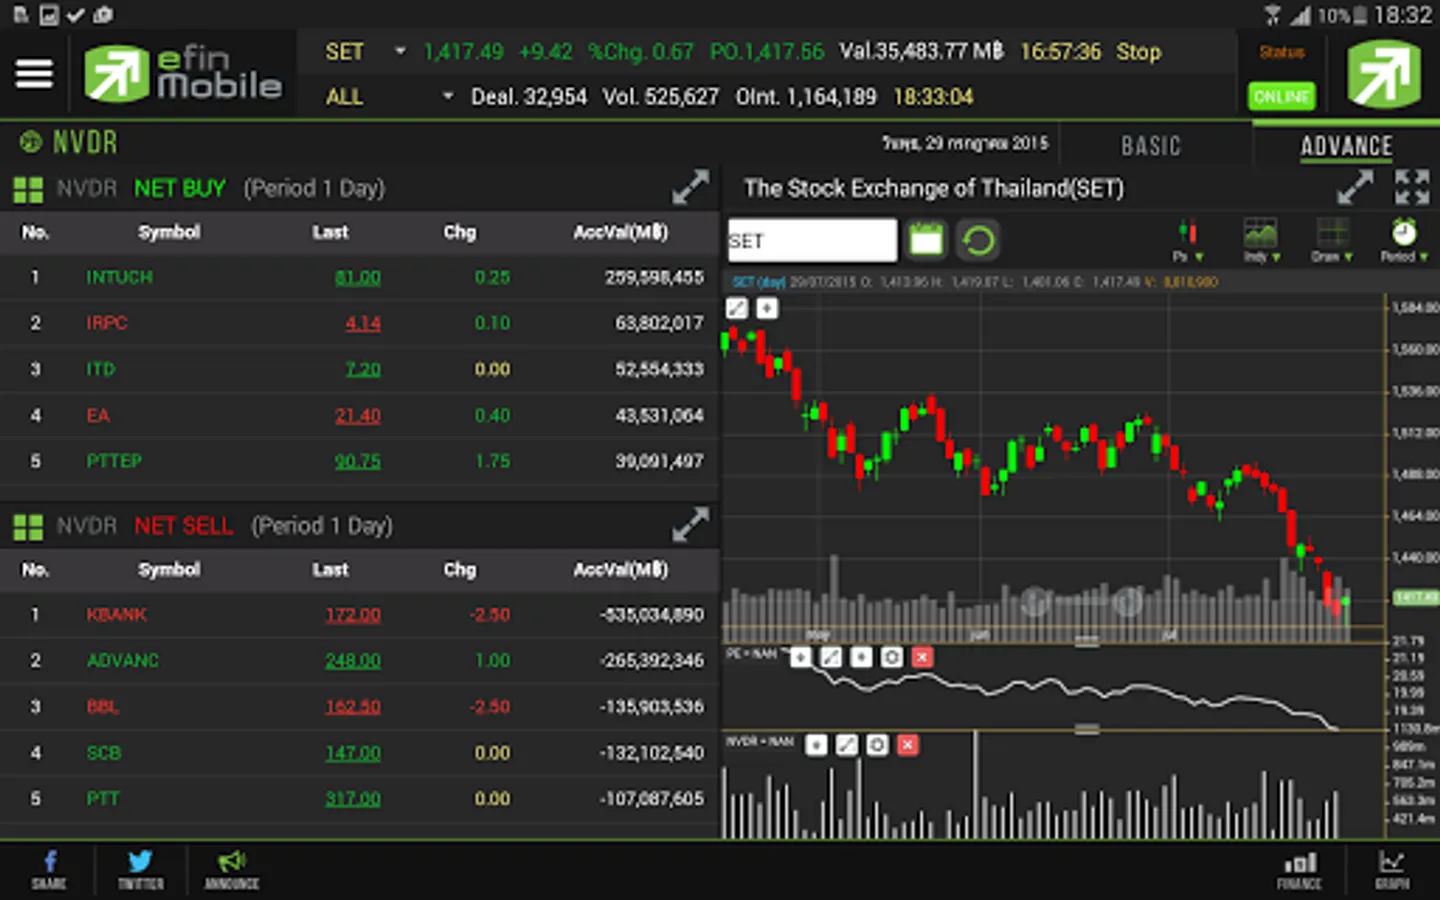Switch to the BASIC tab
This screenshot has width=1440, height=900.
tap(1151, 146)
